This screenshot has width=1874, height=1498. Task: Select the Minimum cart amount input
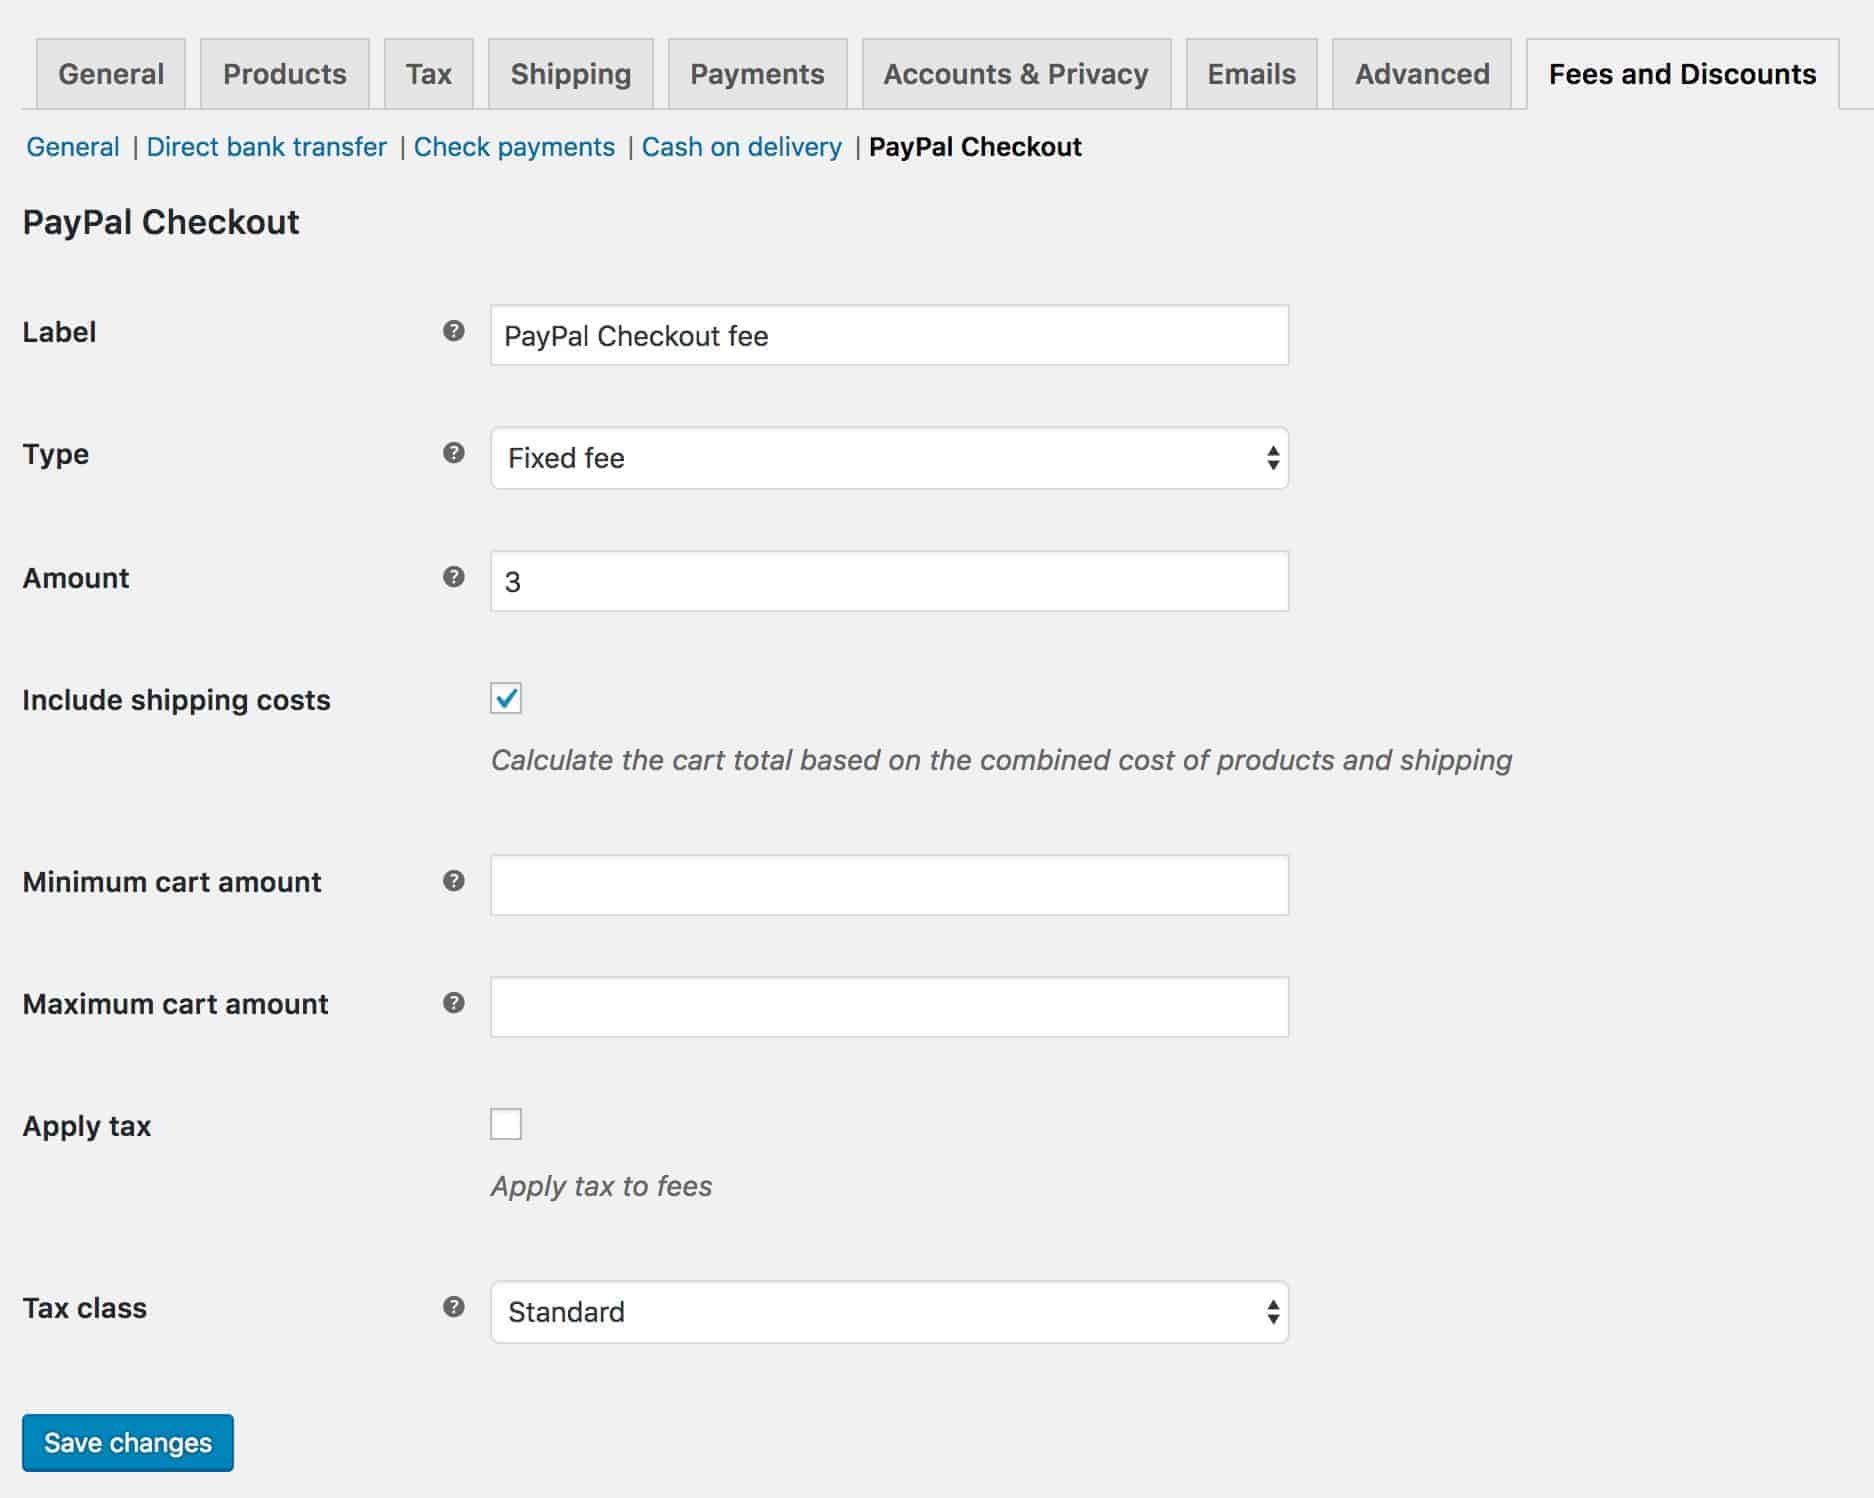(x=889, y=885)
